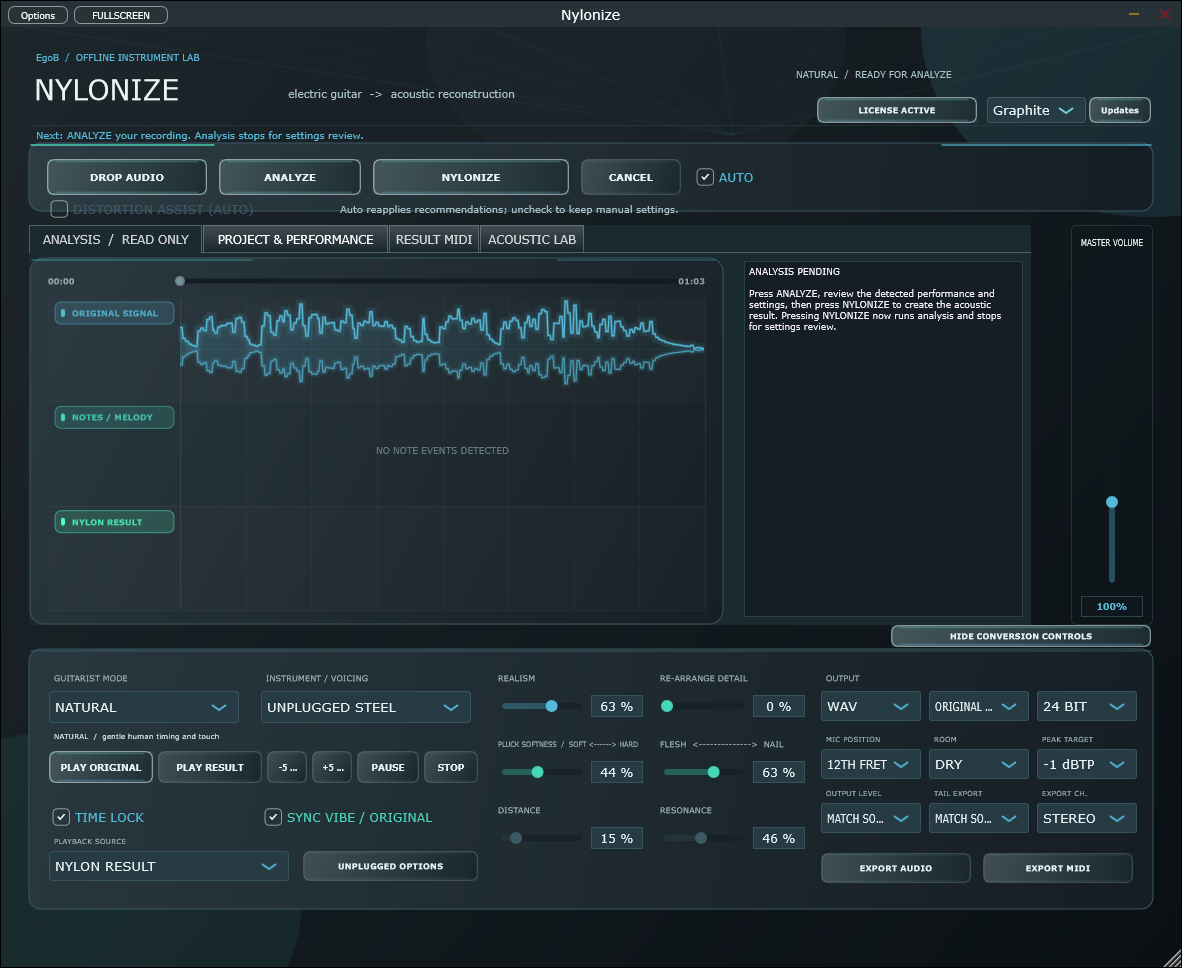Click the CANCEL button

(x=631, y=177)
